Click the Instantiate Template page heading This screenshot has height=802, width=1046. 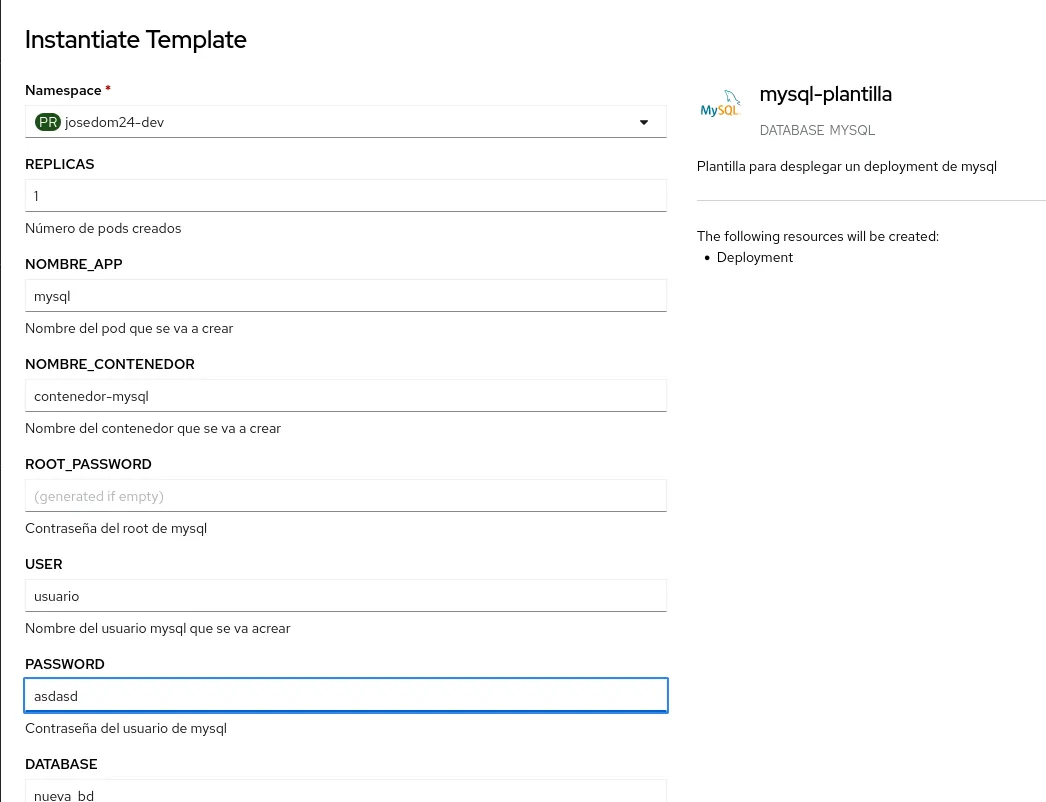(135, 39)
